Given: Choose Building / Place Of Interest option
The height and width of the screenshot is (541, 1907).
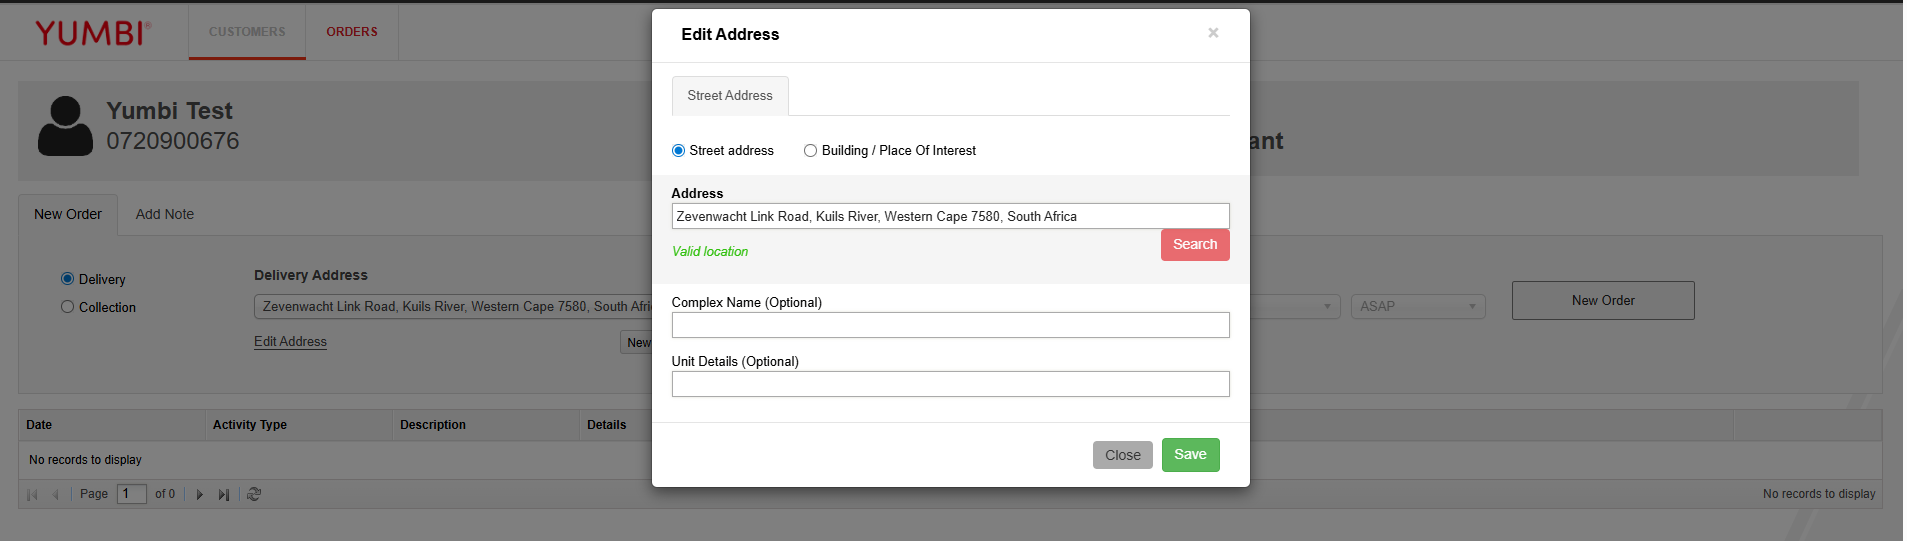Looking at the screenshot, I should coord(810,151).
